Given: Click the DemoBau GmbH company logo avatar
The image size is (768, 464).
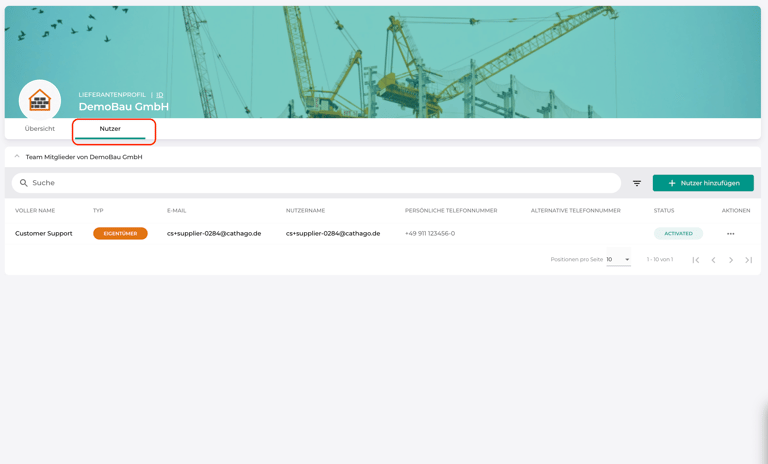Looking at the screenshot, I should (x=40, y=100).
